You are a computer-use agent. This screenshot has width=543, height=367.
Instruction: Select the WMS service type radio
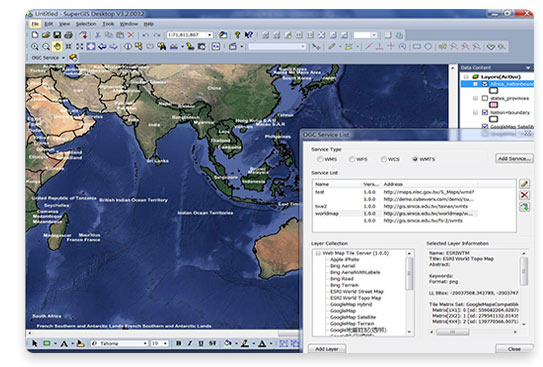pyautogui.click(x=320, y=159)
